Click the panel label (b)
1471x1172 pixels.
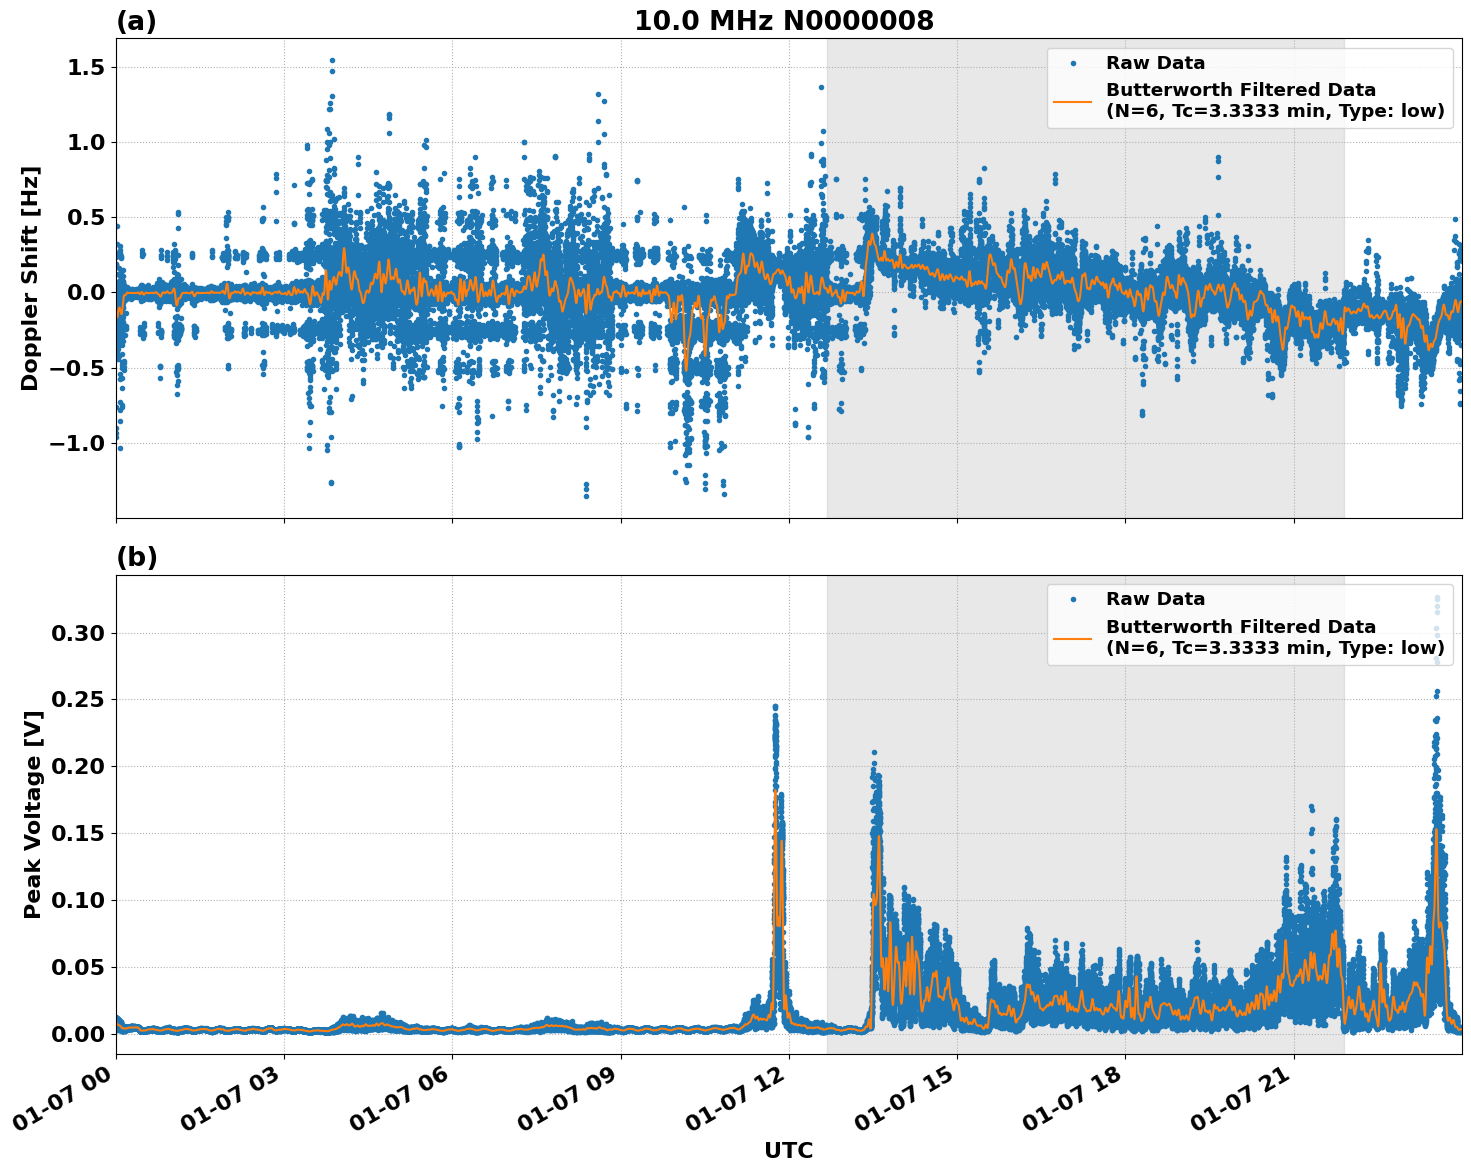137,558
